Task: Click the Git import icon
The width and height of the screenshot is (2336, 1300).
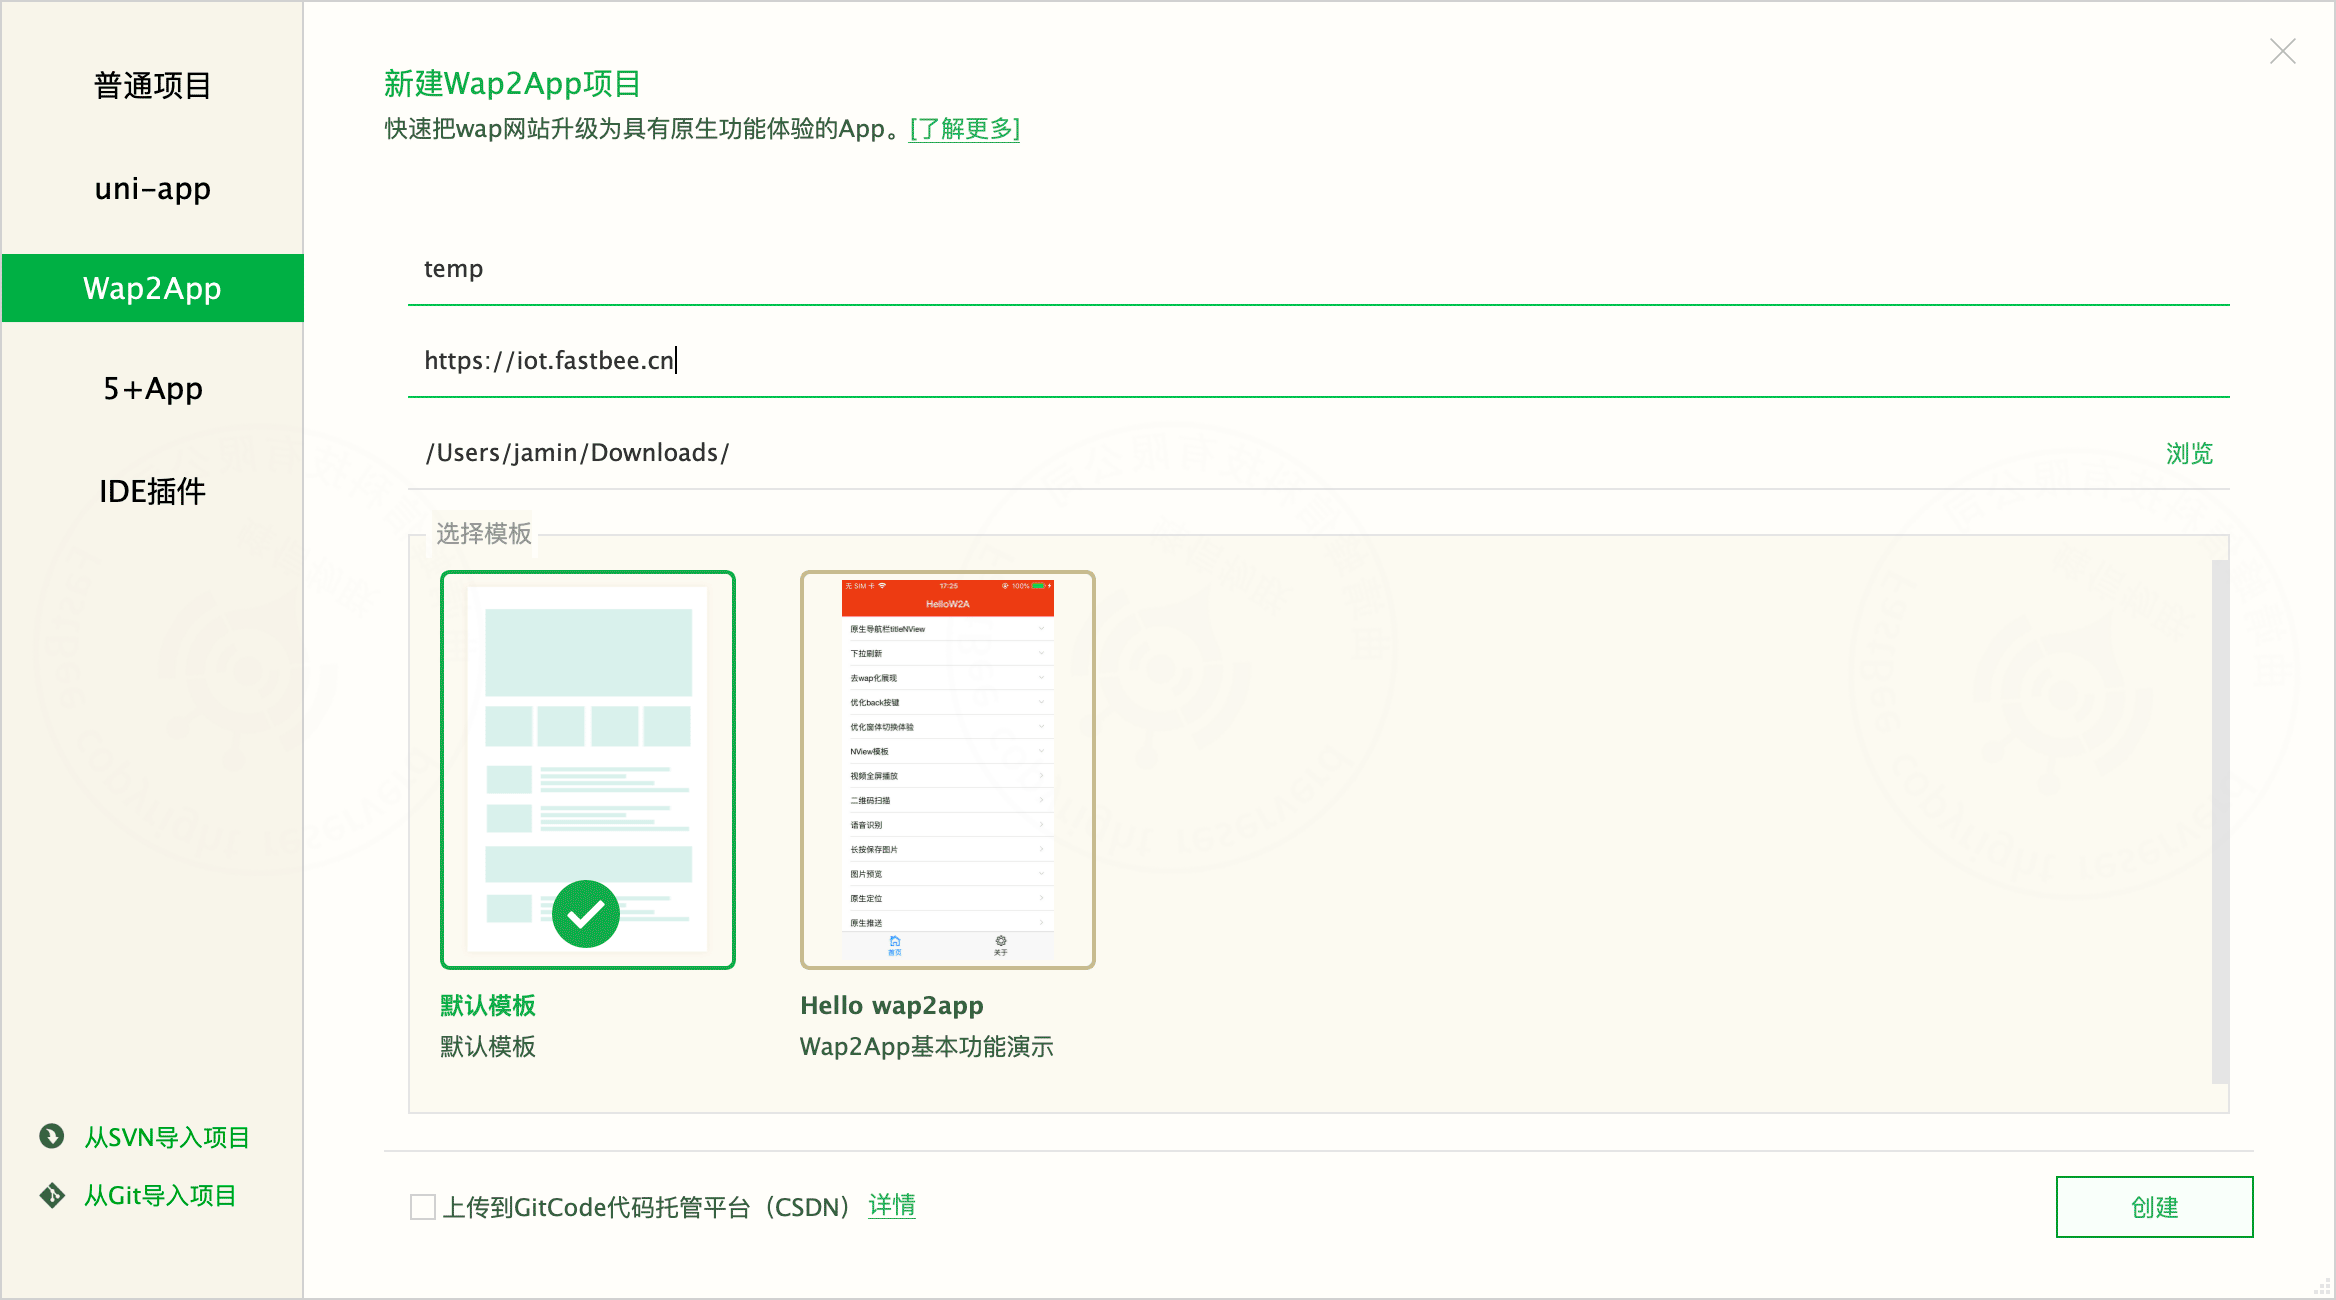Action: (52, 1195)
